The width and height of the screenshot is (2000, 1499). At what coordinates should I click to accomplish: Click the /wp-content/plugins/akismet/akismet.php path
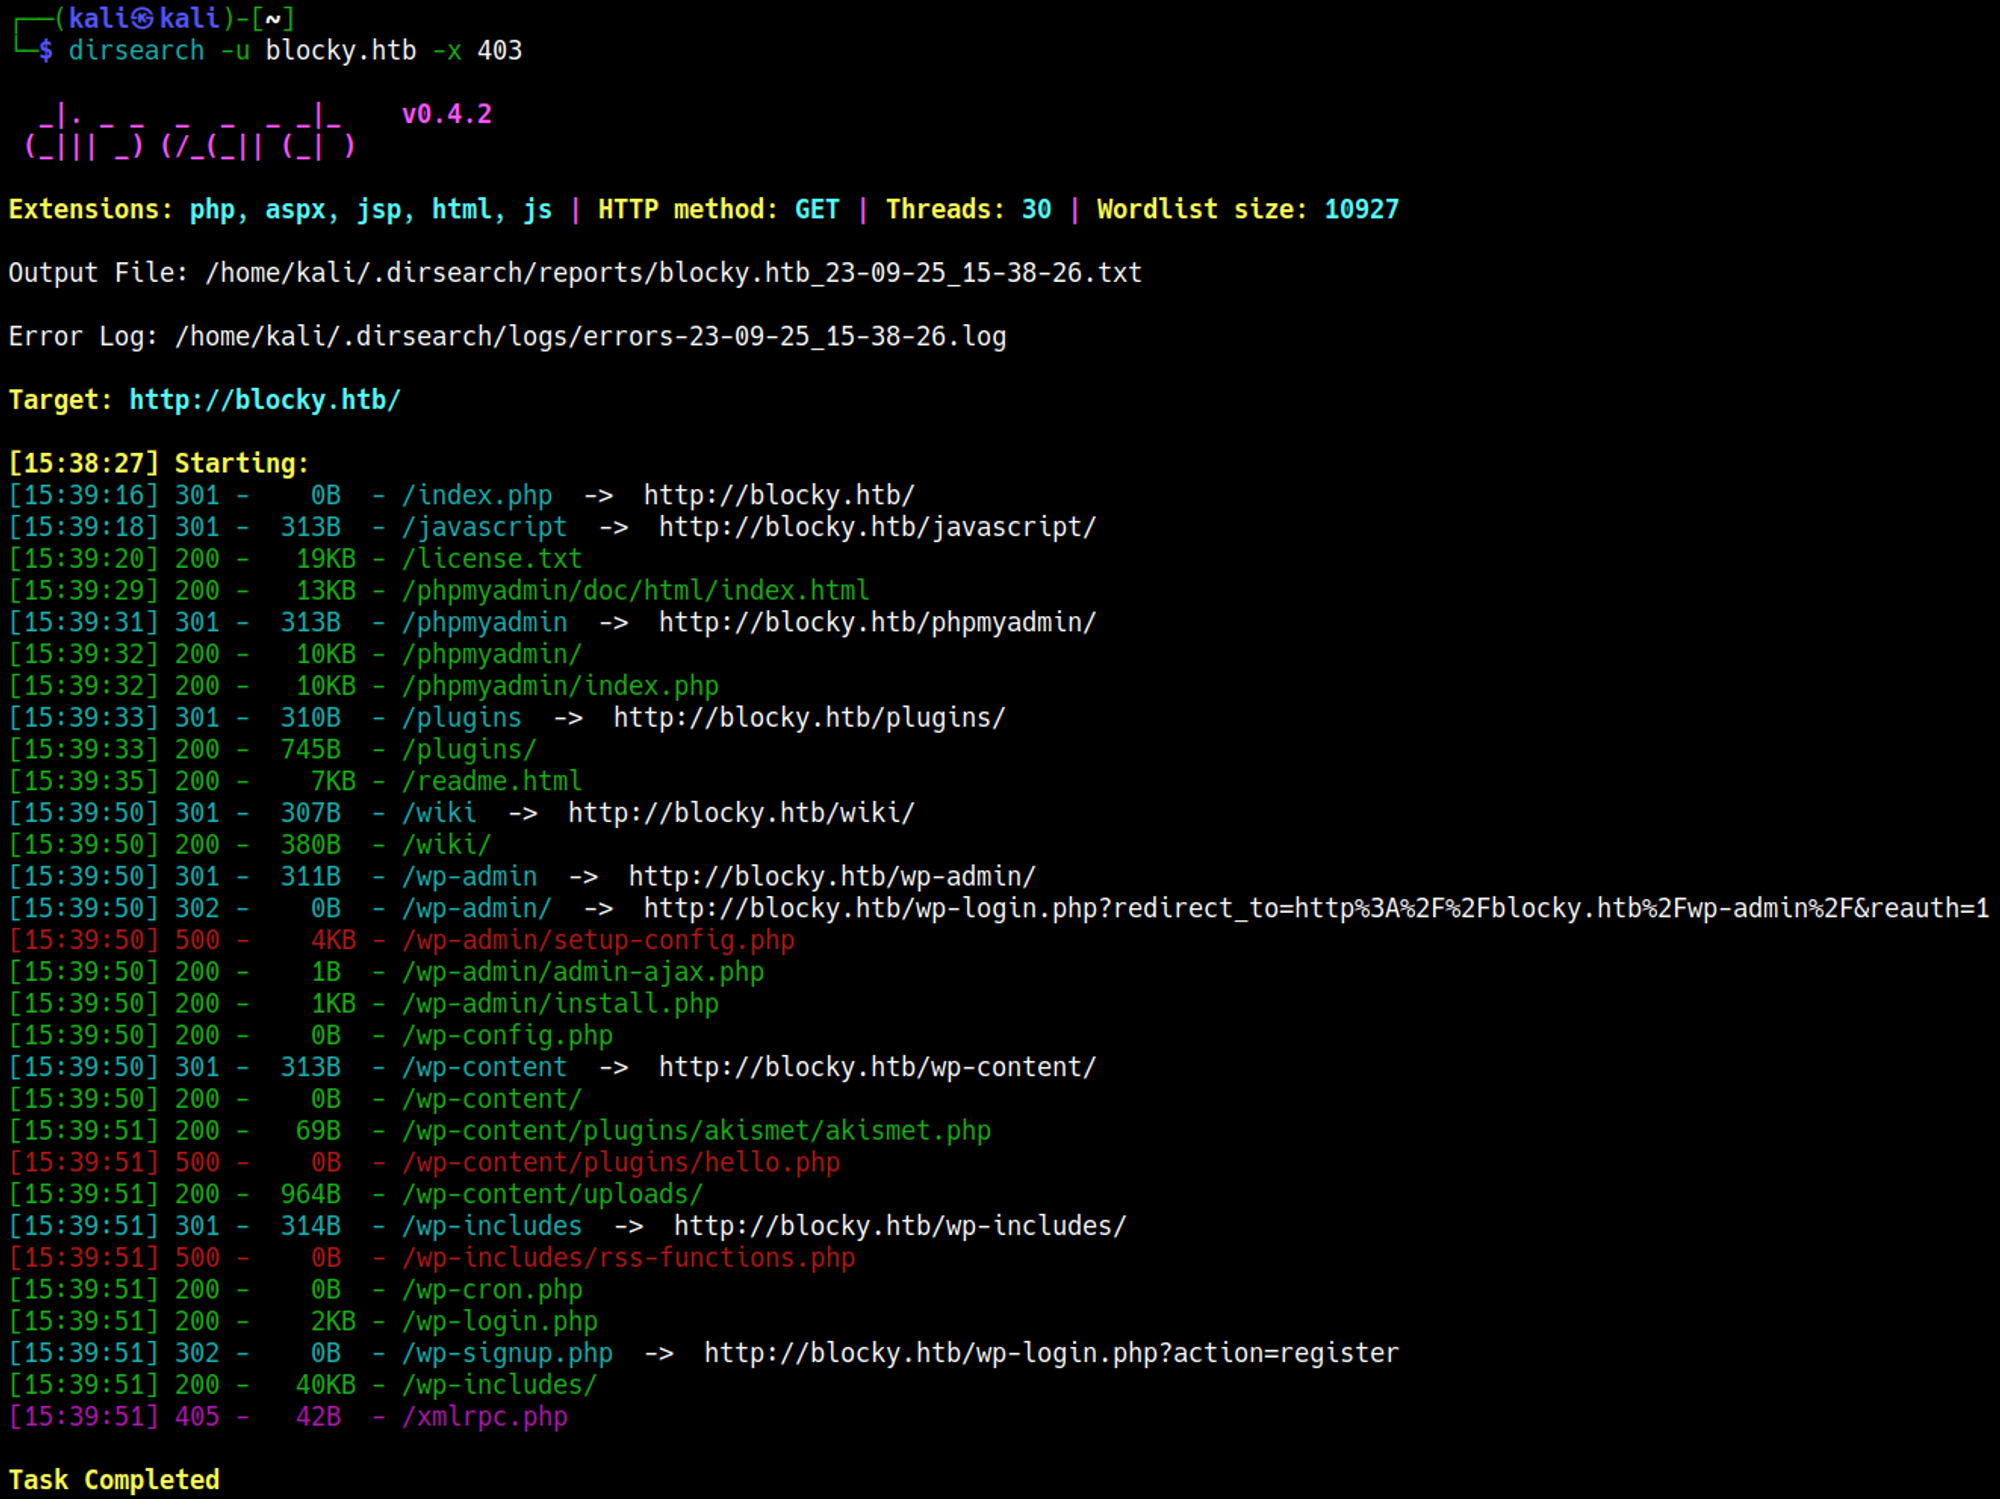[x=696, y=1130]
